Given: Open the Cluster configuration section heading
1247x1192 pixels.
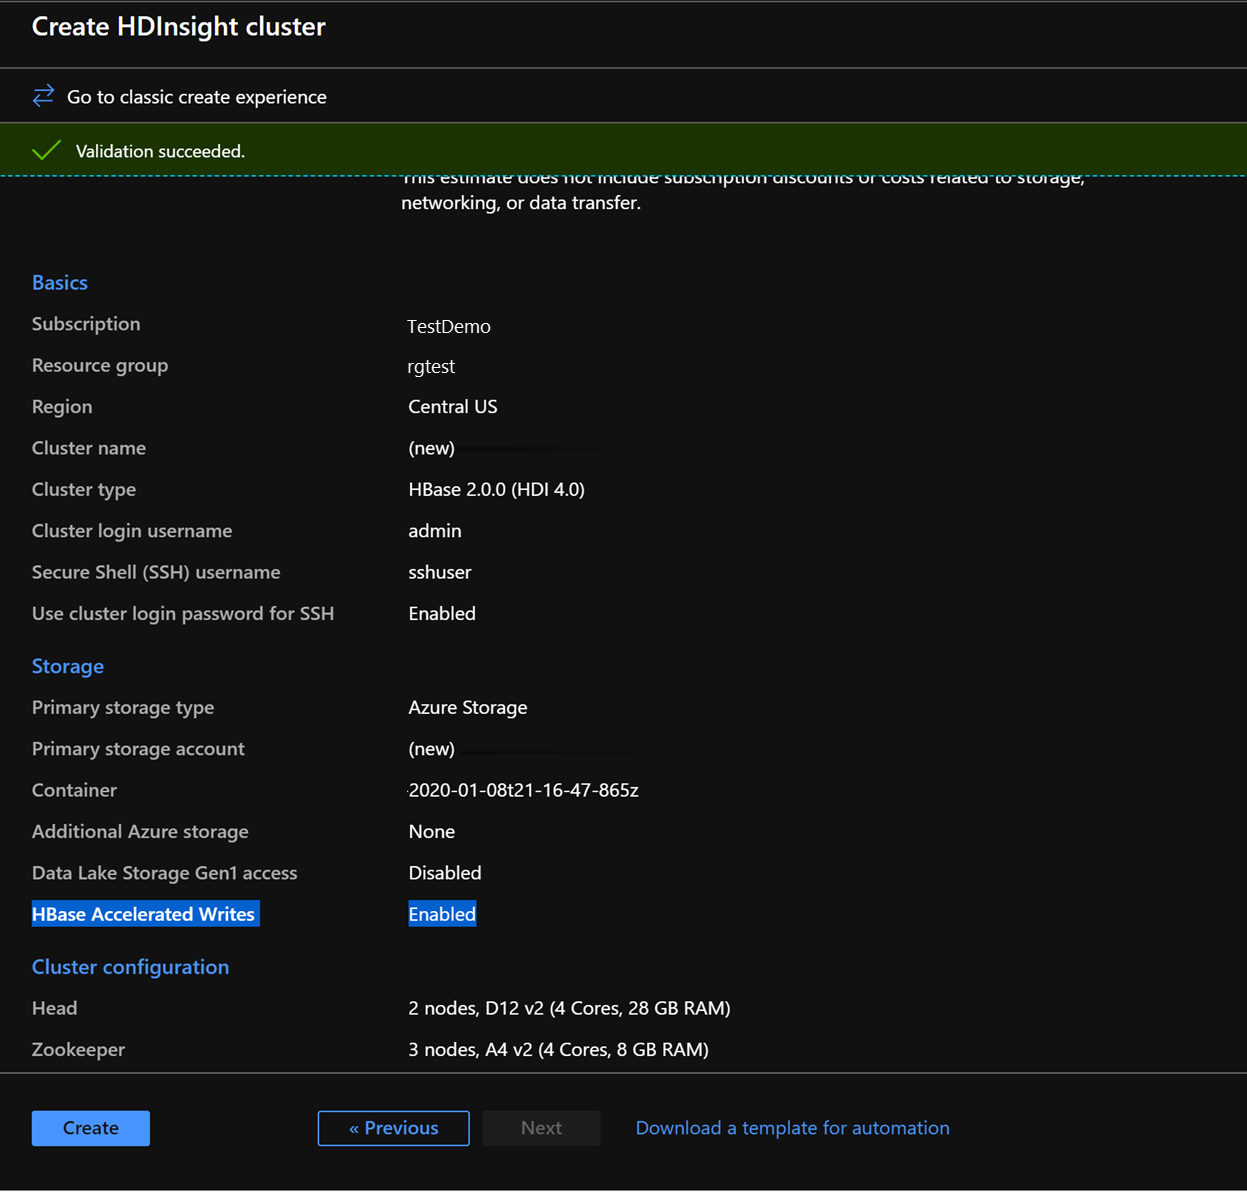Looking at the screenshot, I should point(130,966).
